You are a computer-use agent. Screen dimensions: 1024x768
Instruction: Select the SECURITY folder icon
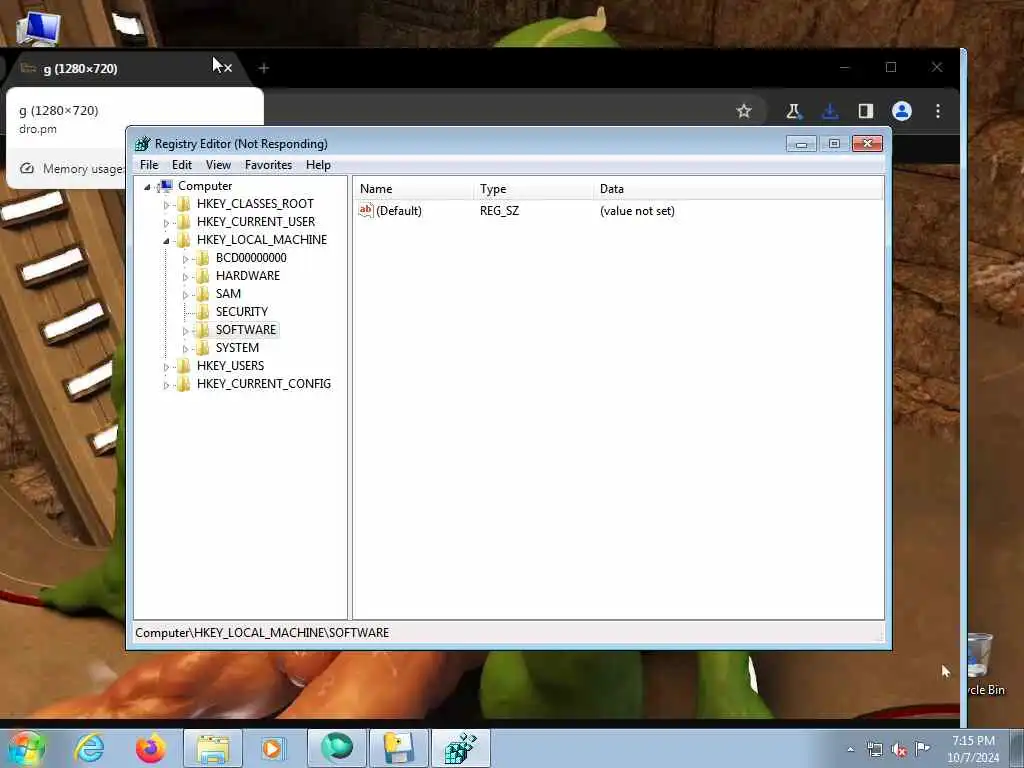click(203, 312)
